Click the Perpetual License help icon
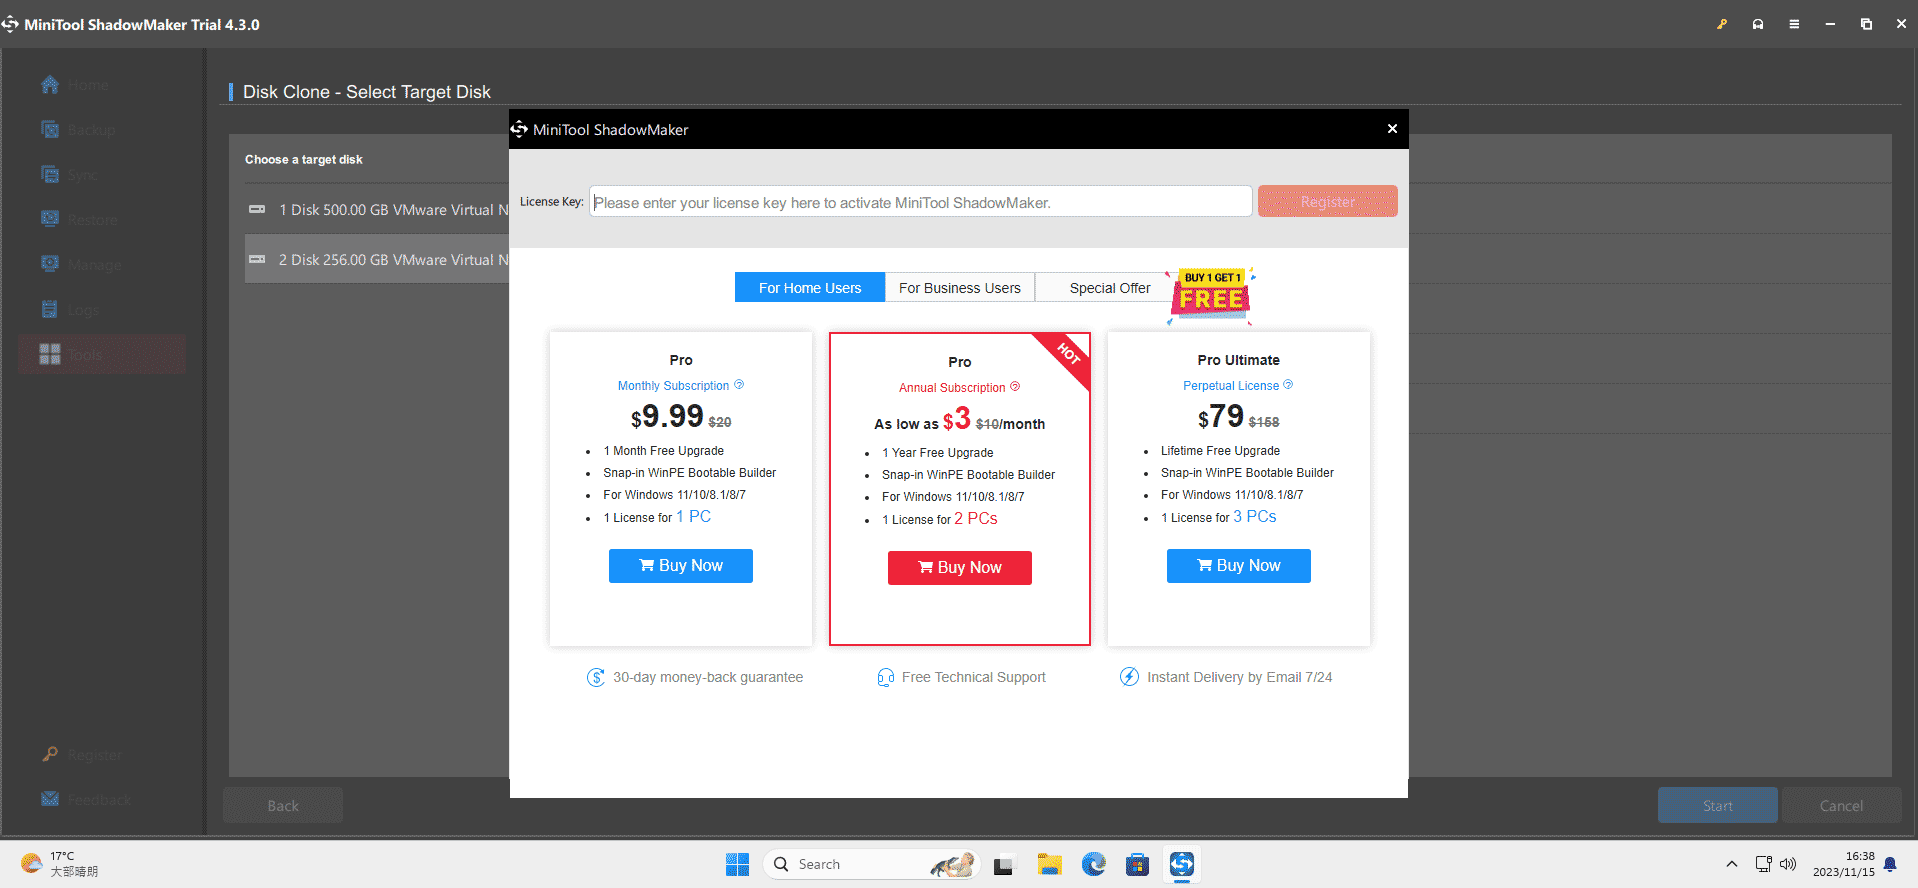1918x888 pixels. tap(1288, 385)
